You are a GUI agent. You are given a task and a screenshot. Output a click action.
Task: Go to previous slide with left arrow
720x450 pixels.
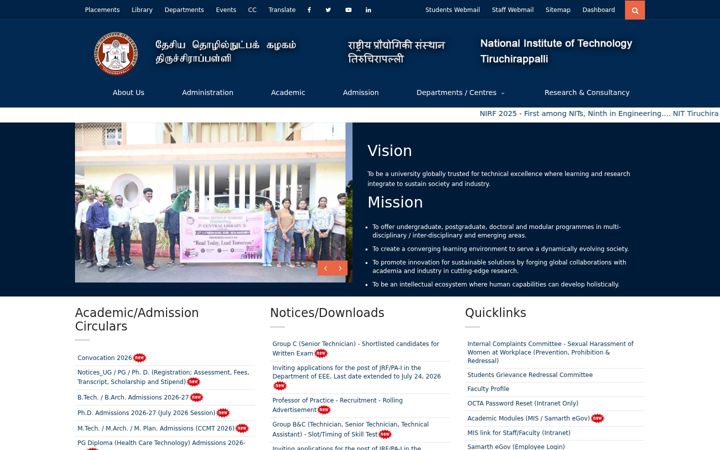(x=325, y=268)
